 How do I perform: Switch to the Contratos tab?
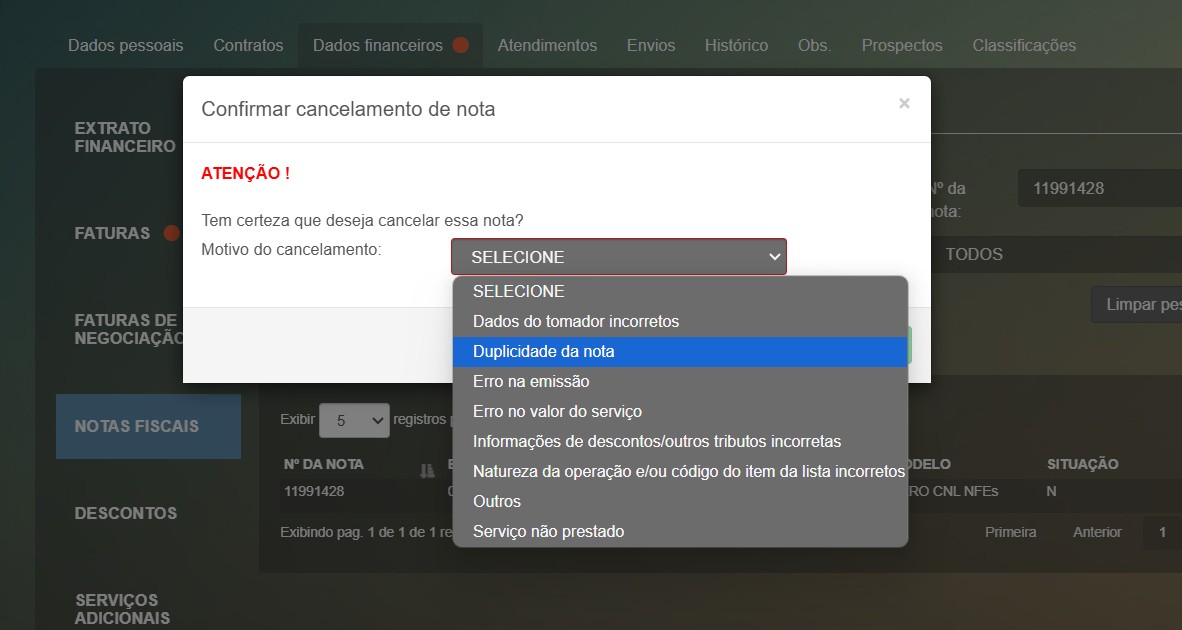click(x=248, y=45)
